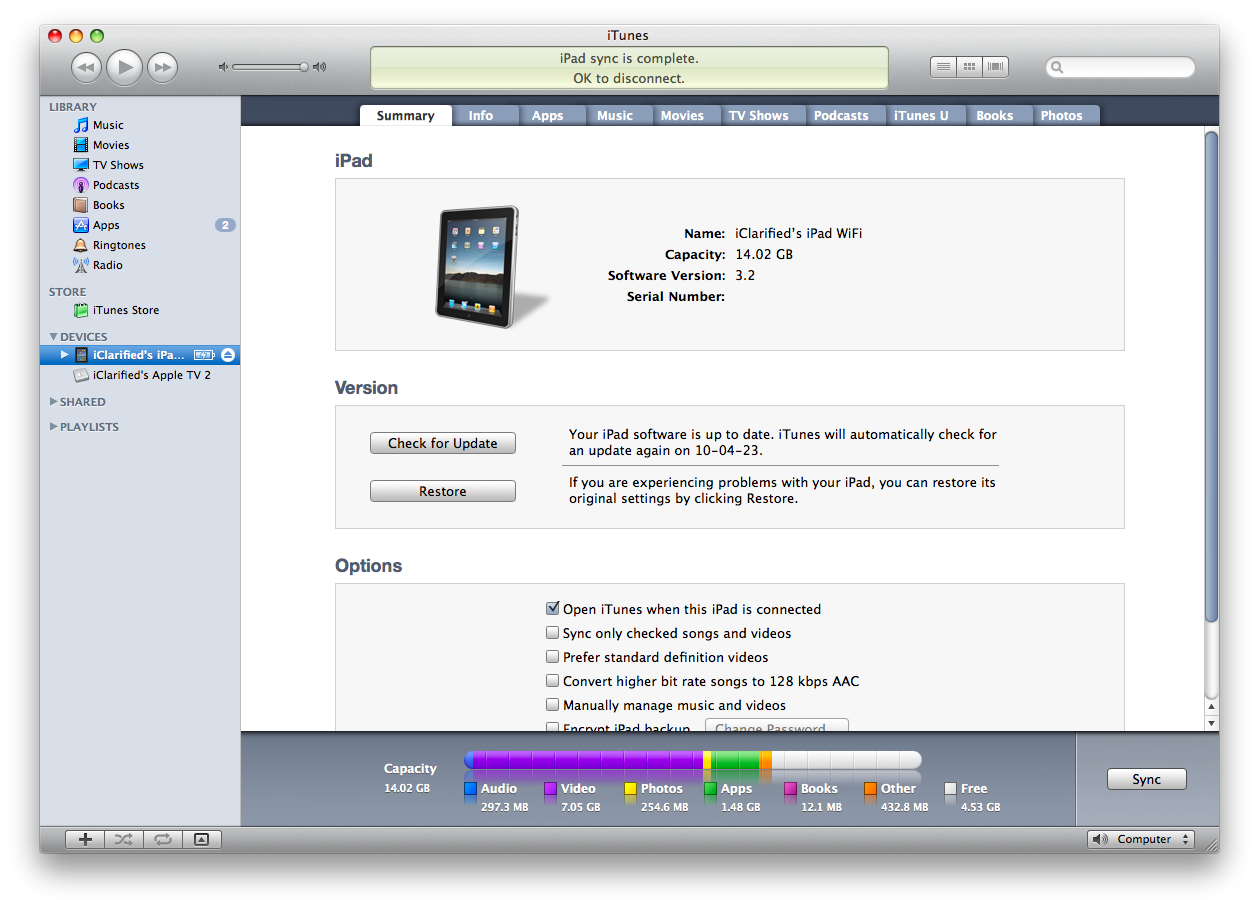Open the Movies library icon
Image resolution: width=1259 pixels, height=900 pixels.
81,145
